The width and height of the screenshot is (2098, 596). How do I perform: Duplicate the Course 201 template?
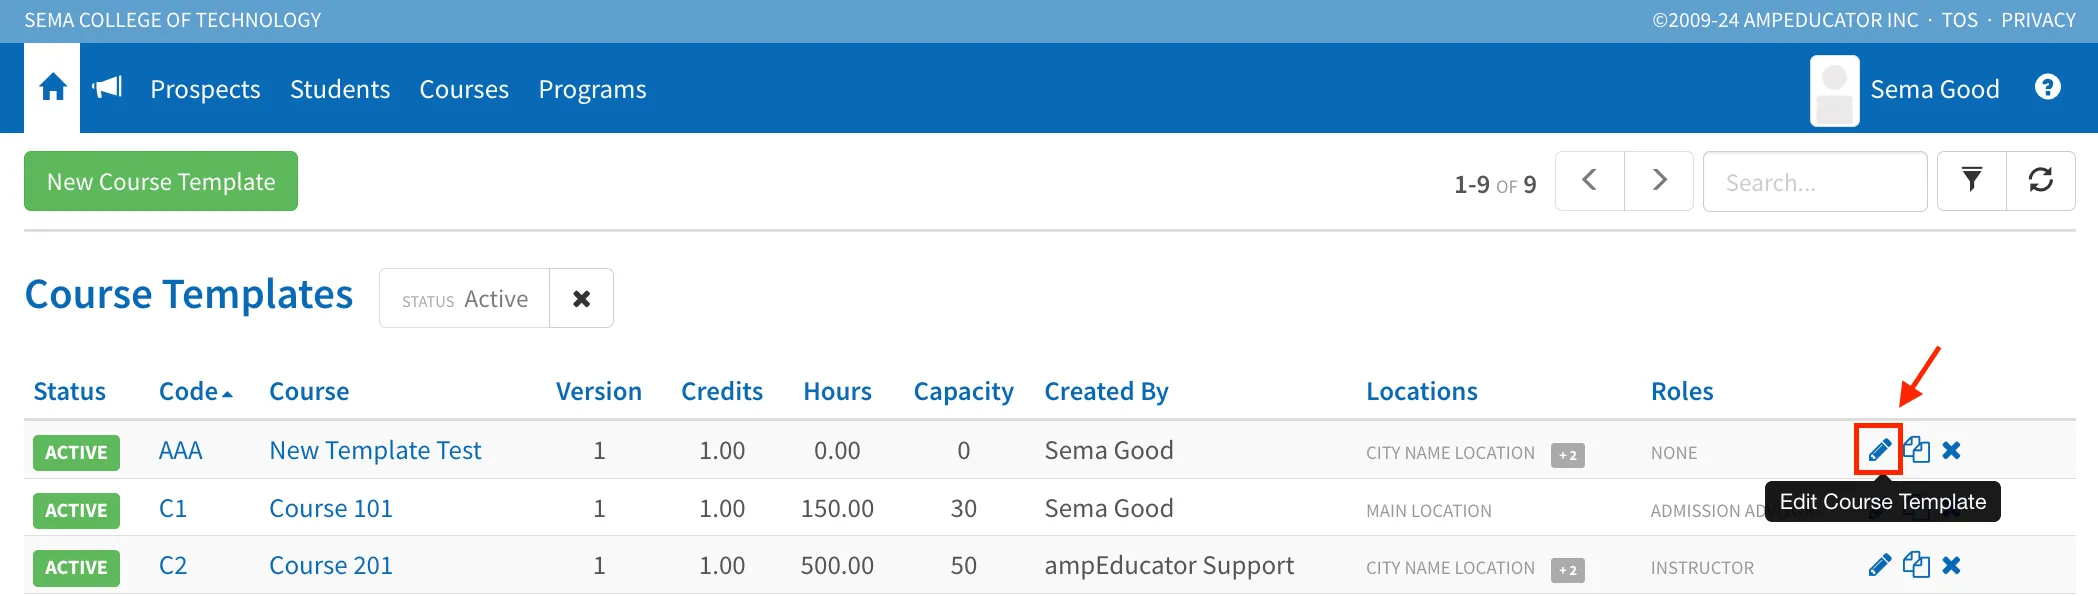coord(1916,565)
